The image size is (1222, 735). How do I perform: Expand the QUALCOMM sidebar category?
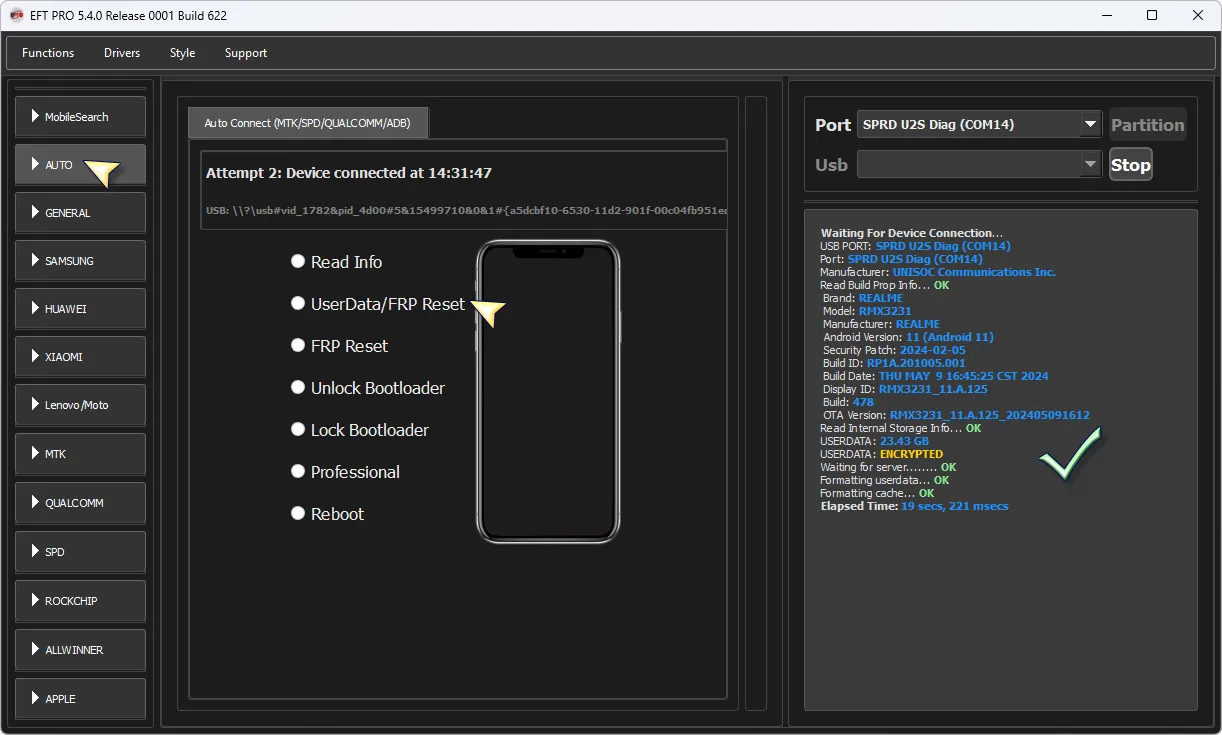click(x=81, y=503)
